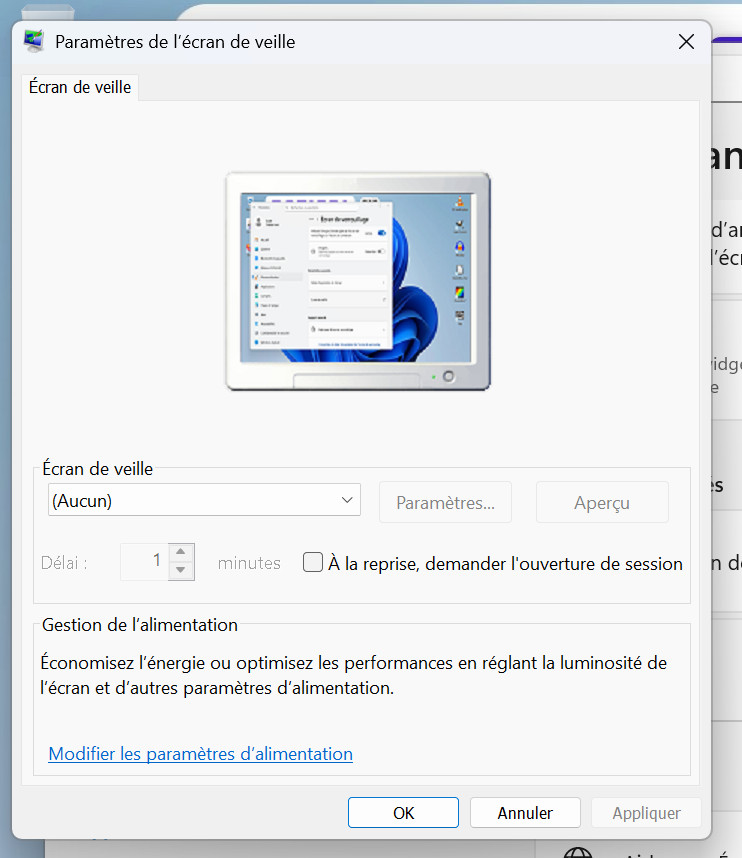Click the screen saver icon in the title bar
Screen dimensions: 742x858
(34, 42)
